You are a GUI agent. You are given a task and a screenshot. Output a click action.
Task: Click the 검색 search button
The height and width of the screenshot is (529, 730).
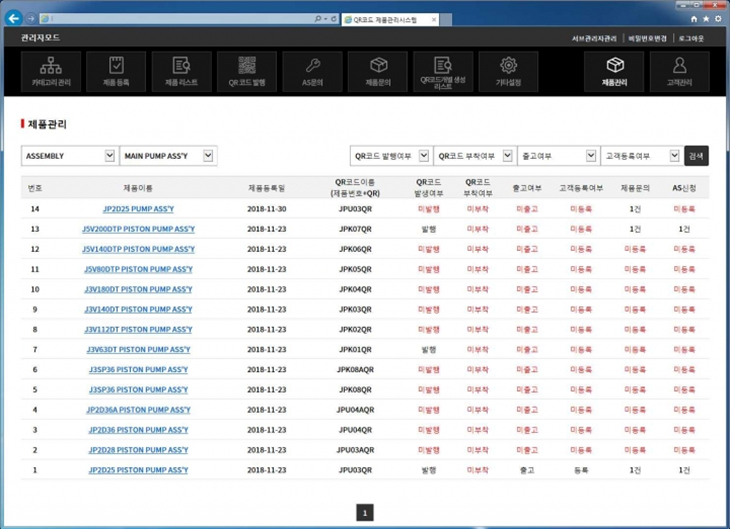[696, 156]
